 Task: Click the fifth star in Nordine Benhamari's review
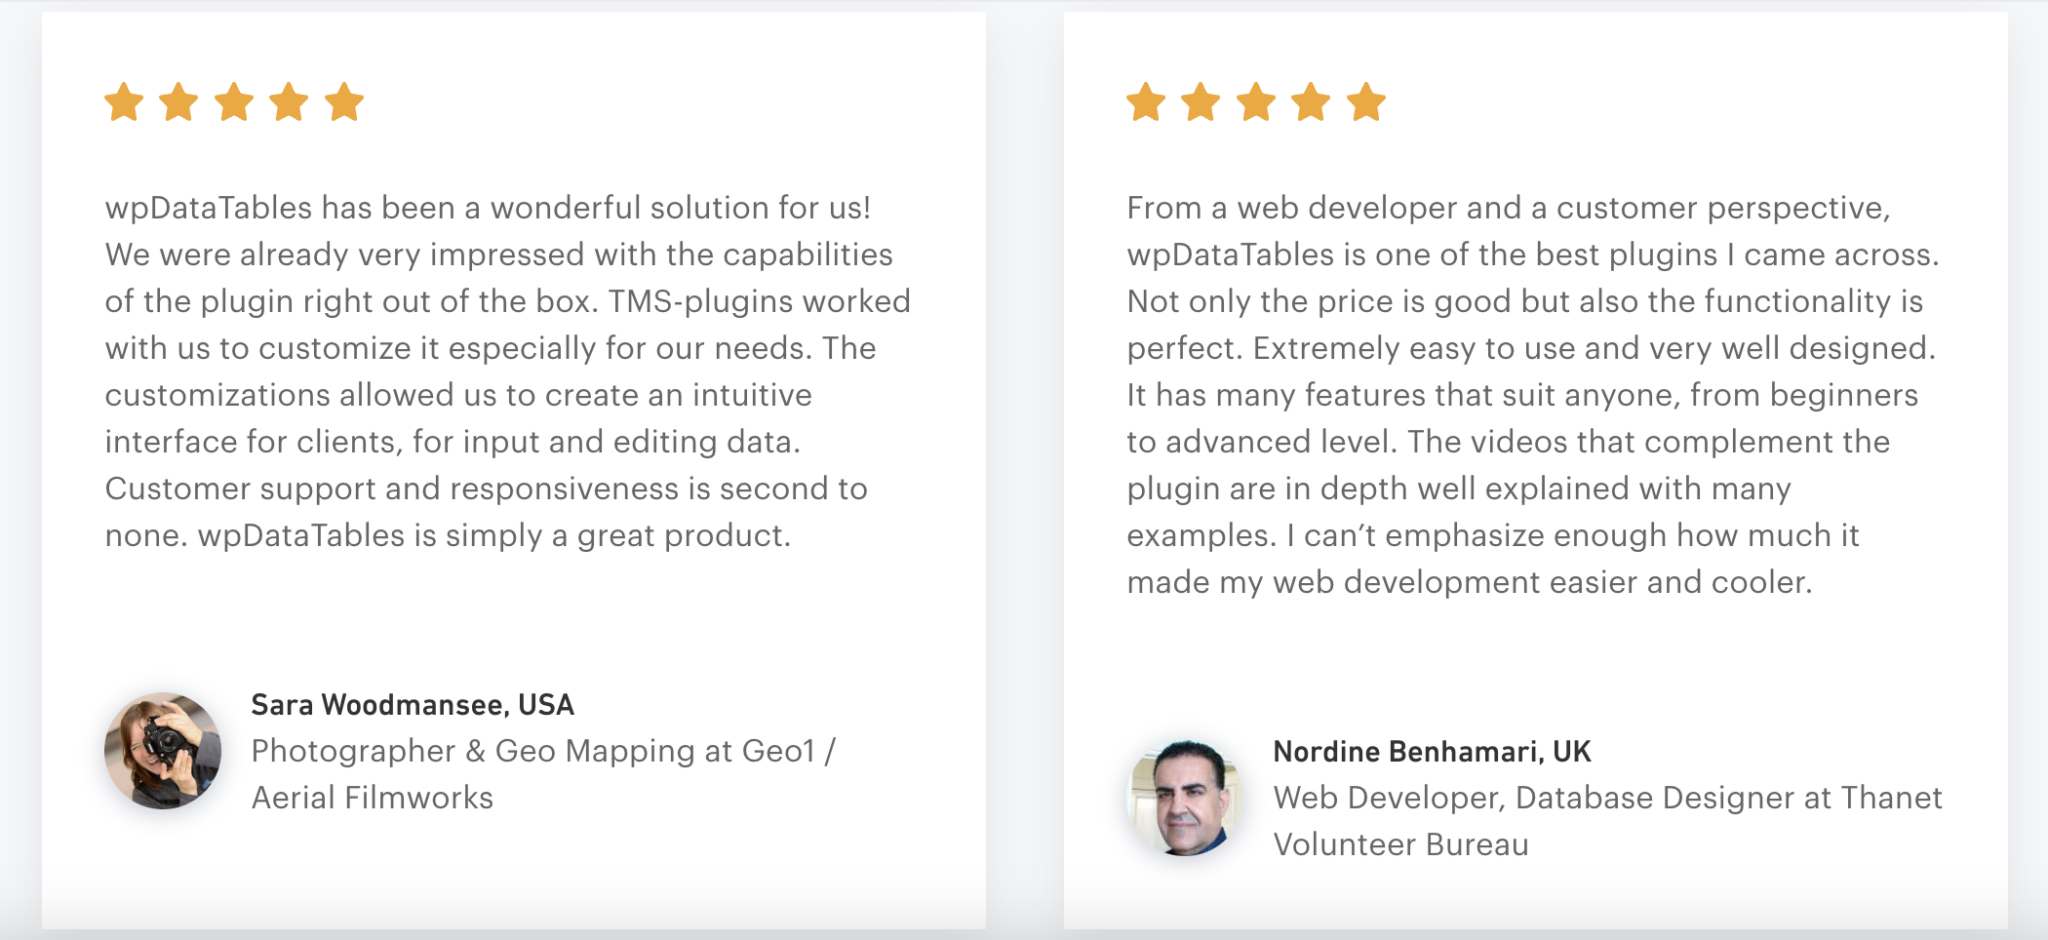(1366, 102)
